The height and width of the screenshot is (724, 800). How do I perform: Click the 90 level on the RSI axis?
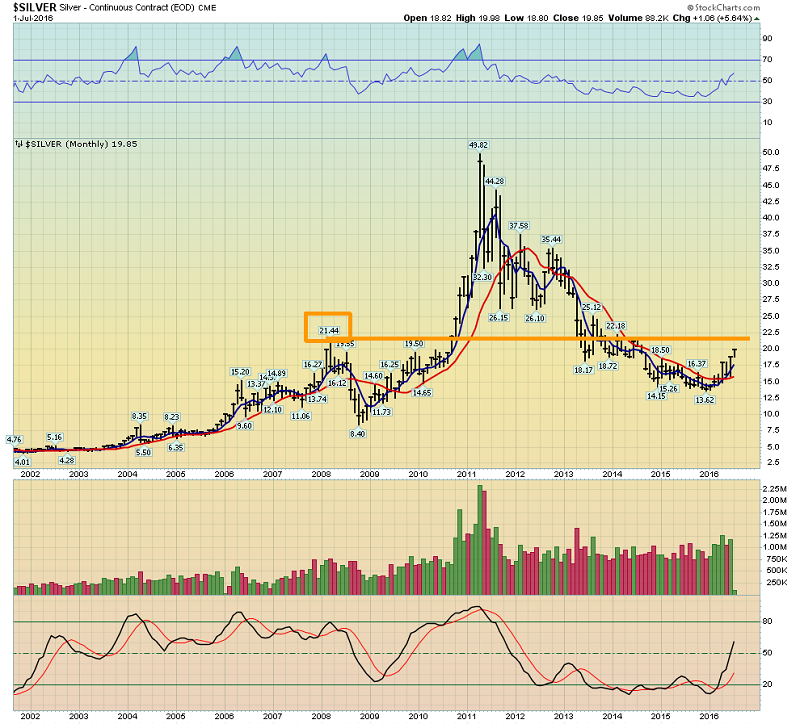point(767,39)
